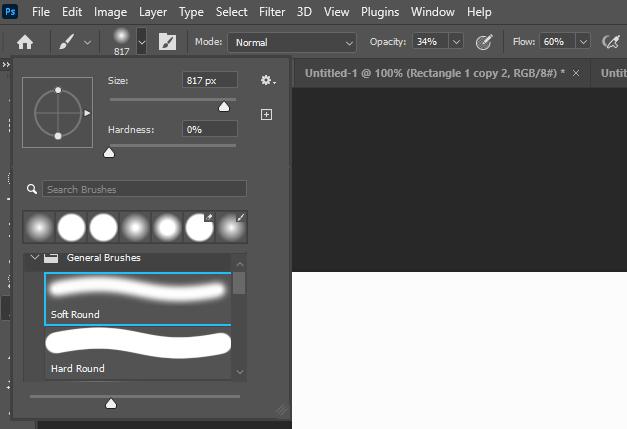Open the Select menu
This screenshot has height=429, width=627.
pyautogui.click(x=232, y=12)
